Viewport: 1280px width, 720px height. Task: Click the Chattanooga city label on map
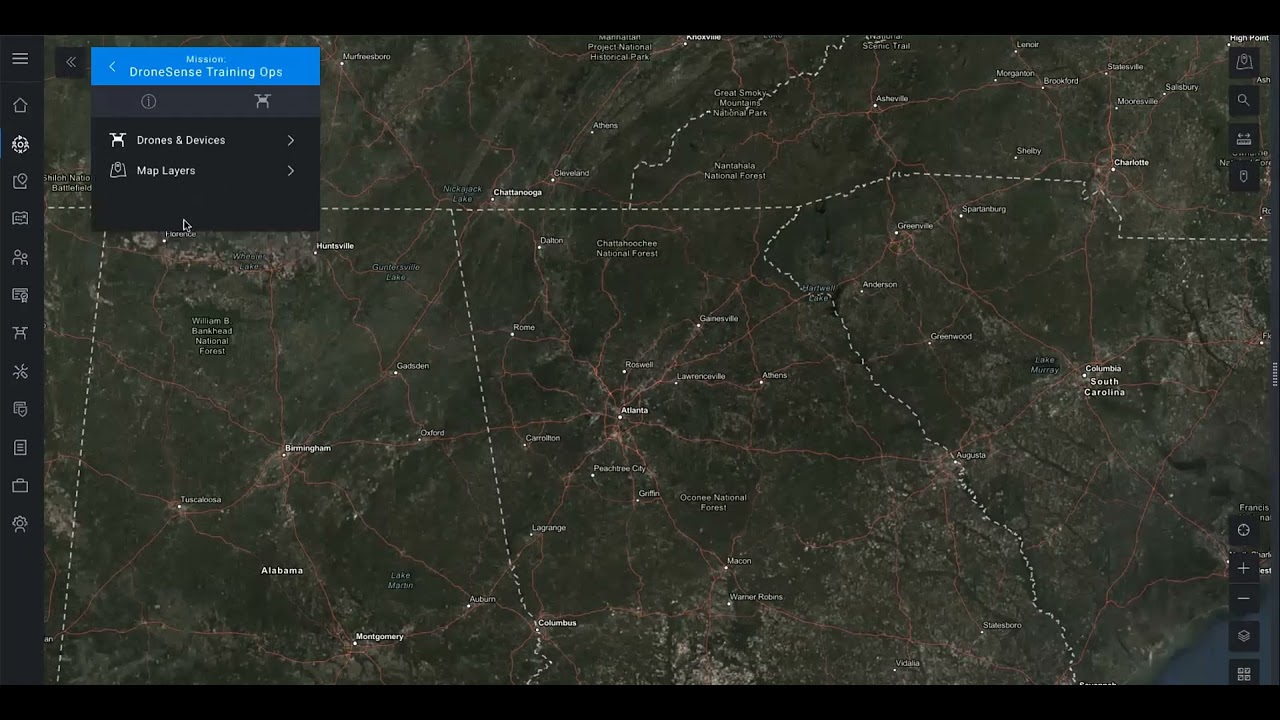coord(518,192)
